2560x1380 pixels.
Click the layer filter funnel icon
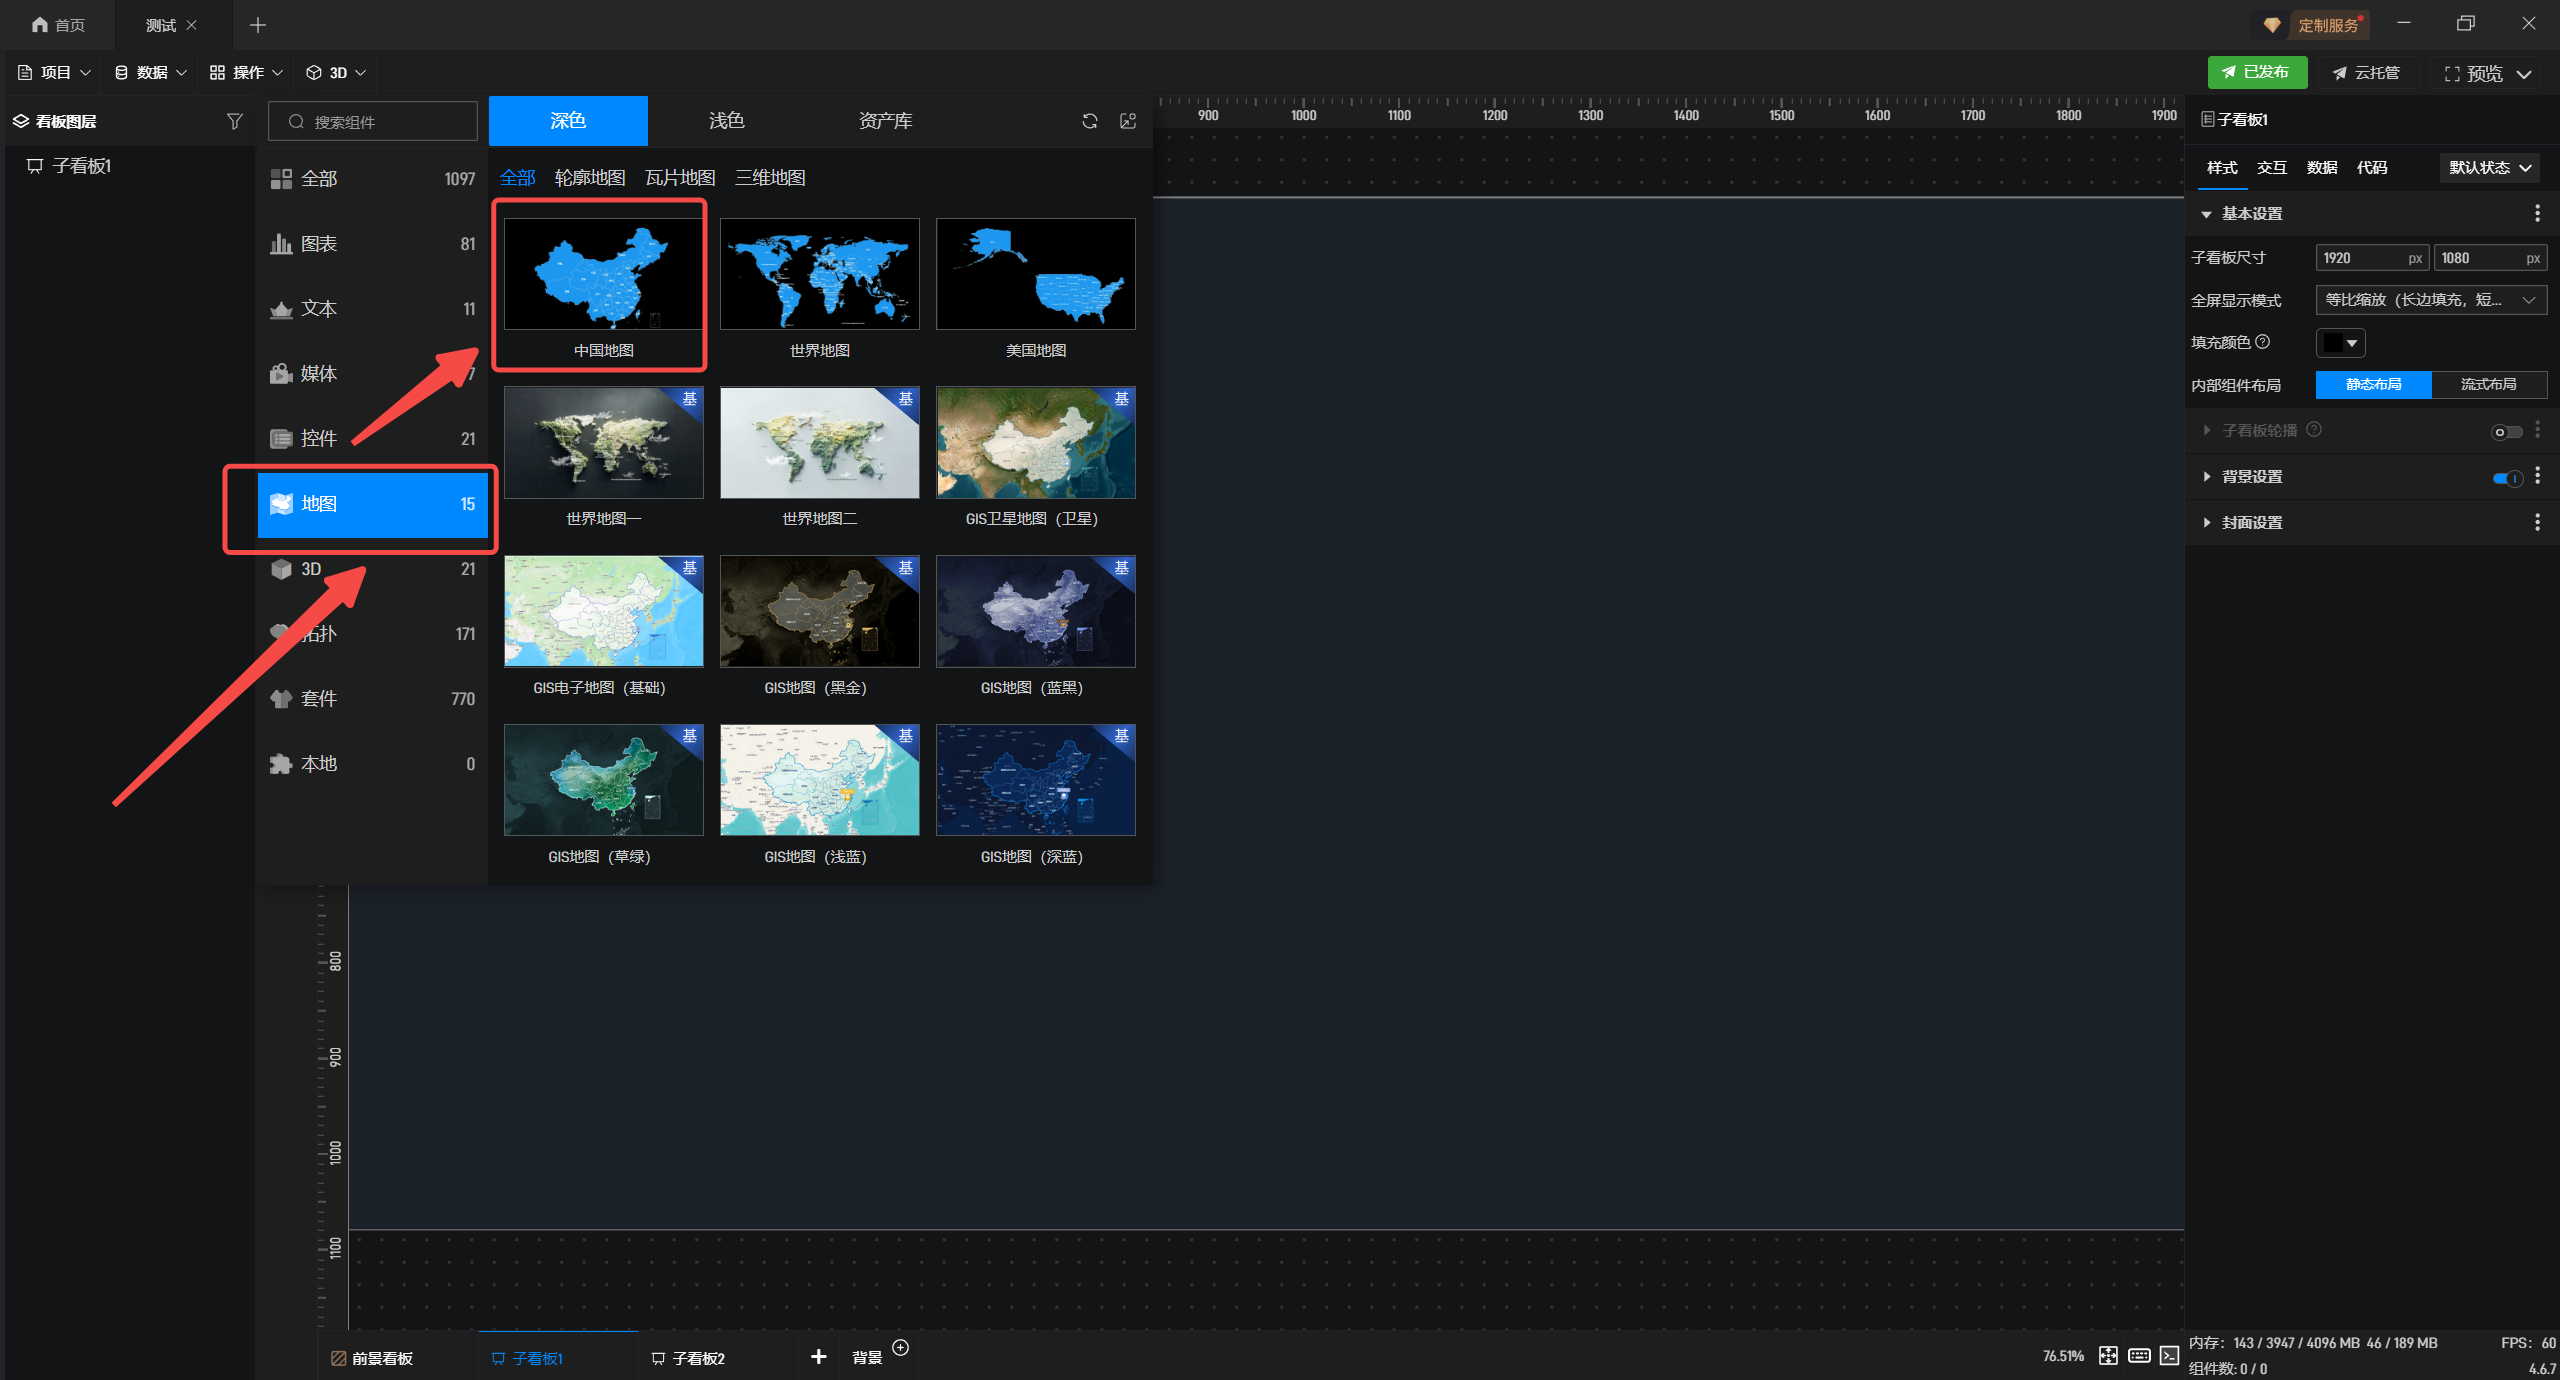click(x=234, y=121)
